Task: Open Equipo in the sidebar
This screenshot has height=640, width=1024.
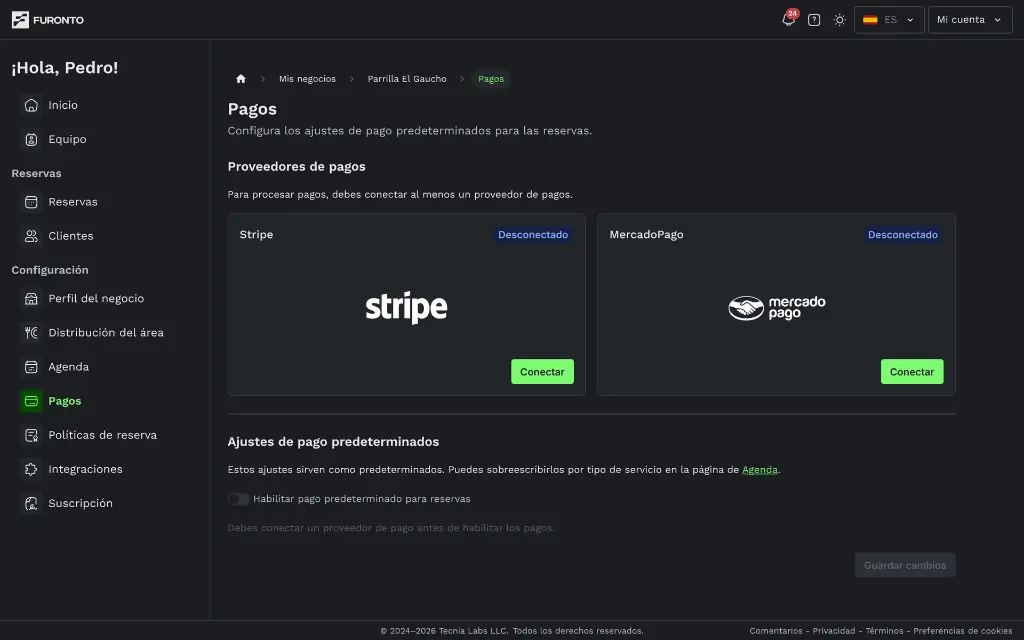Action: [x=67, y=139]
